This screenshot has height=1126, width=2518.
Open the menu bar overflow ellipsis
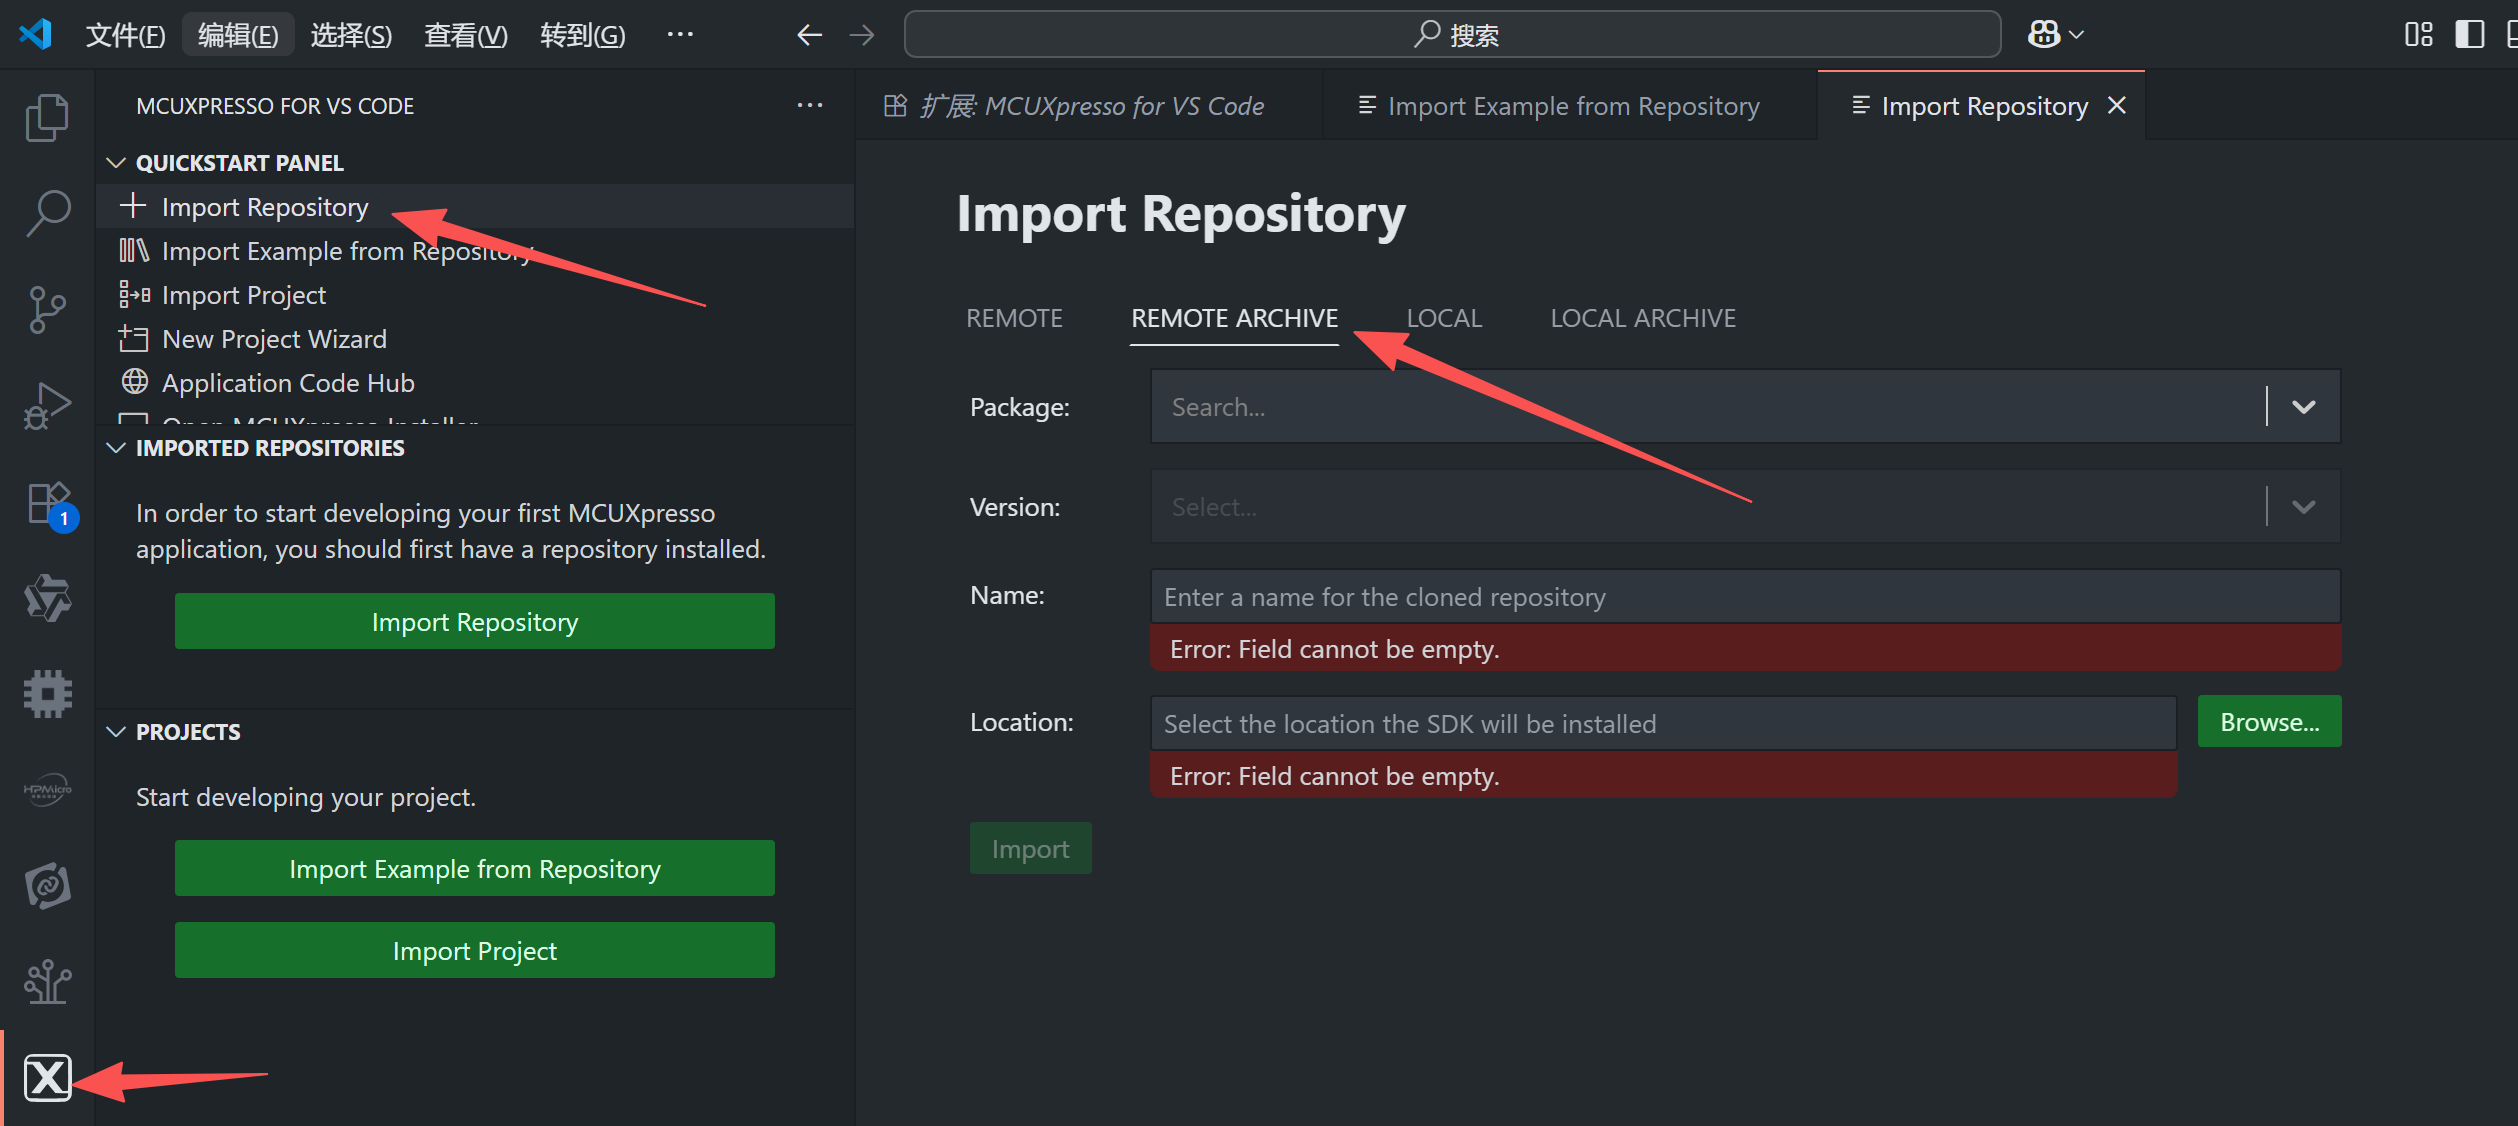(680, 35)
